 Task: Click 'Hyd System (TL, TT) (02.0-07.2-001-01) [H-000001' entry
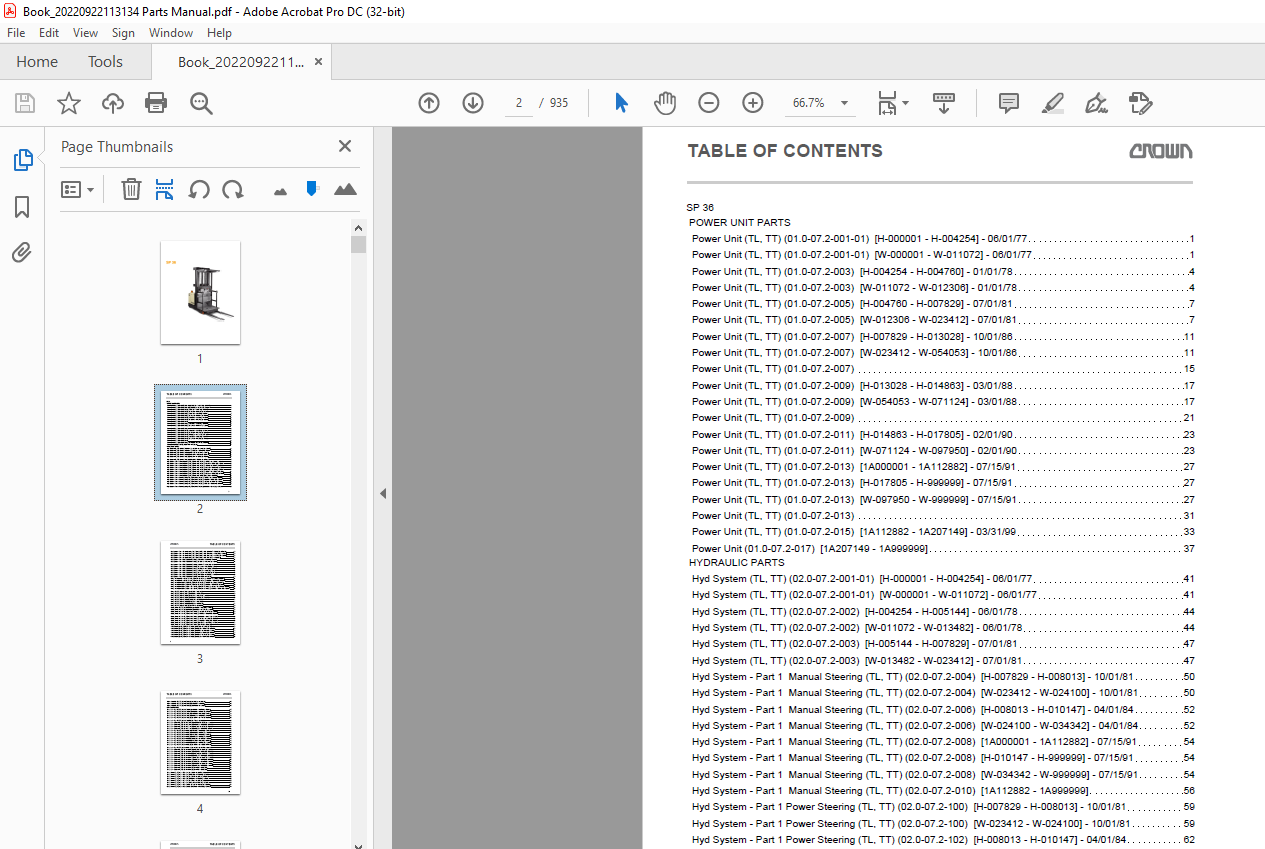pyautogui.click(x=941, y=579)
